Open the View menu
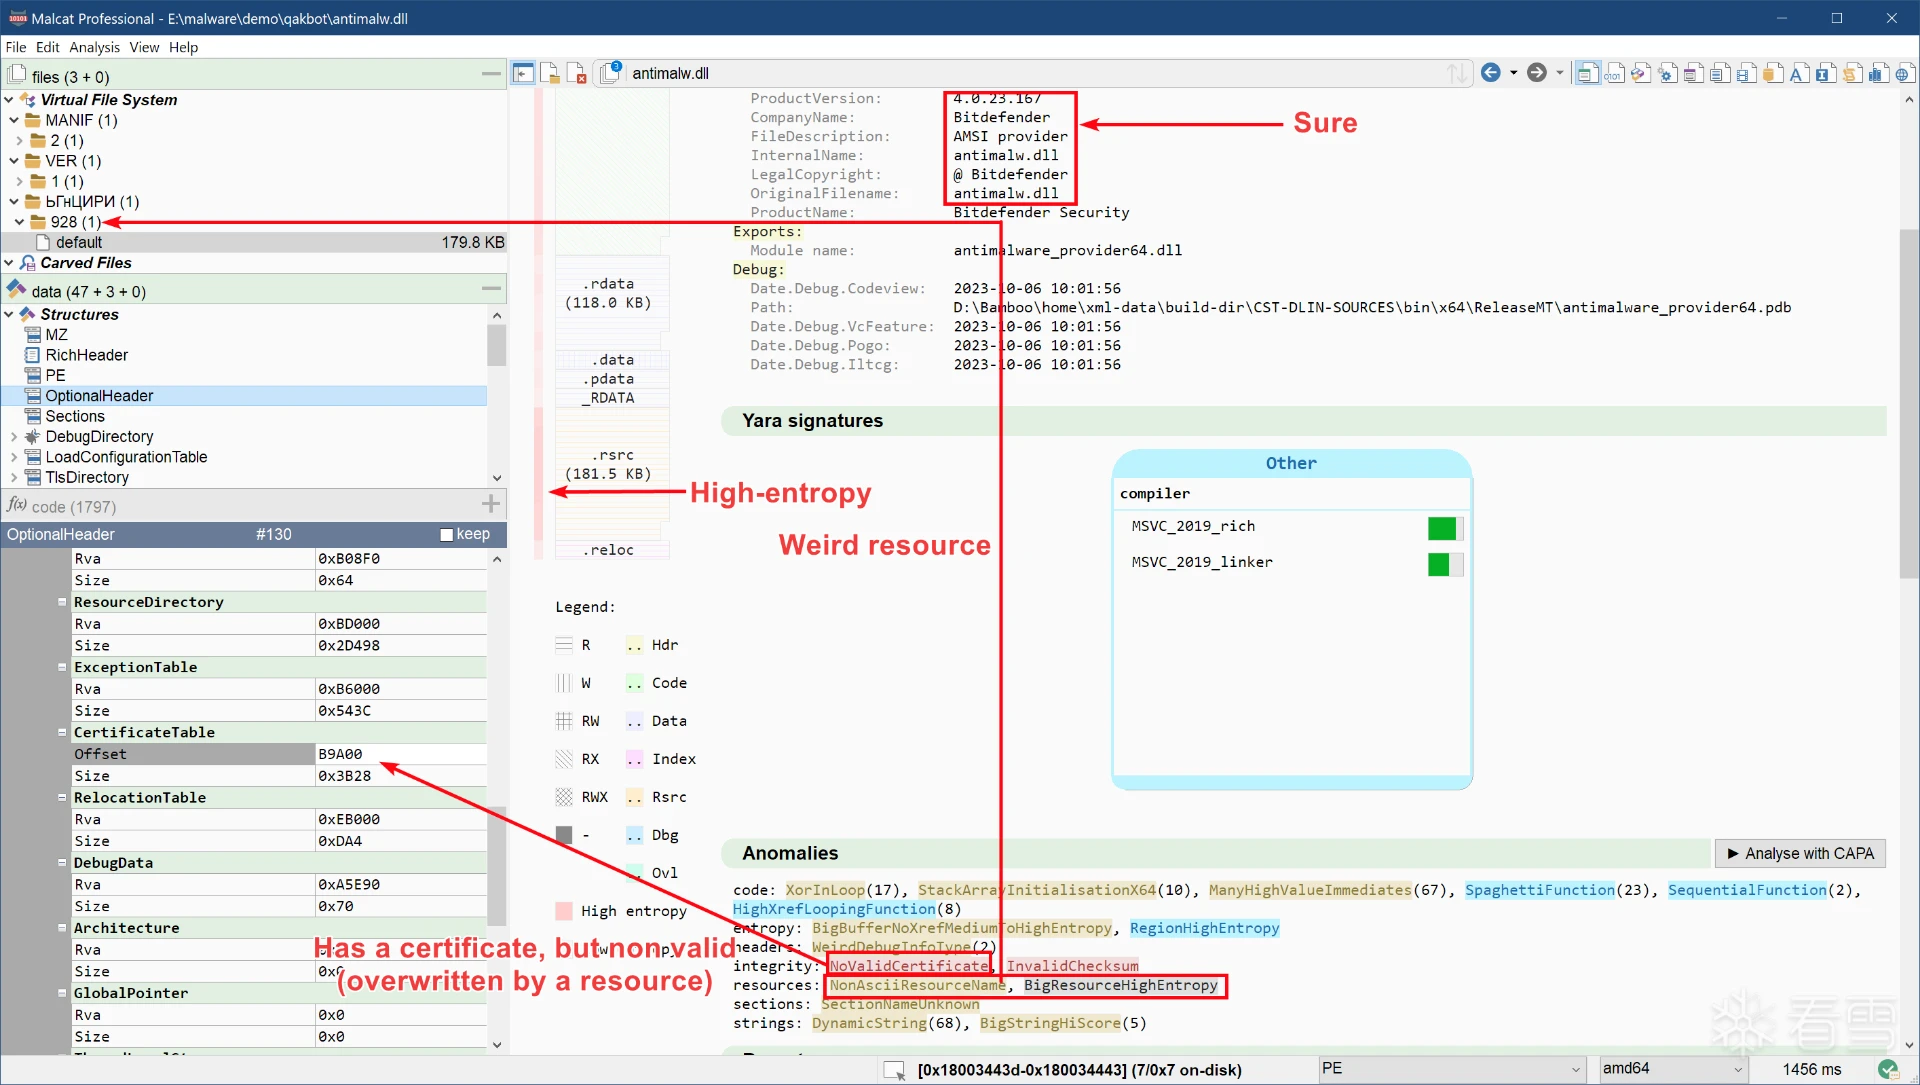Image resolution: width=1920 pixels, height=1085 pixels. point(144,47)
